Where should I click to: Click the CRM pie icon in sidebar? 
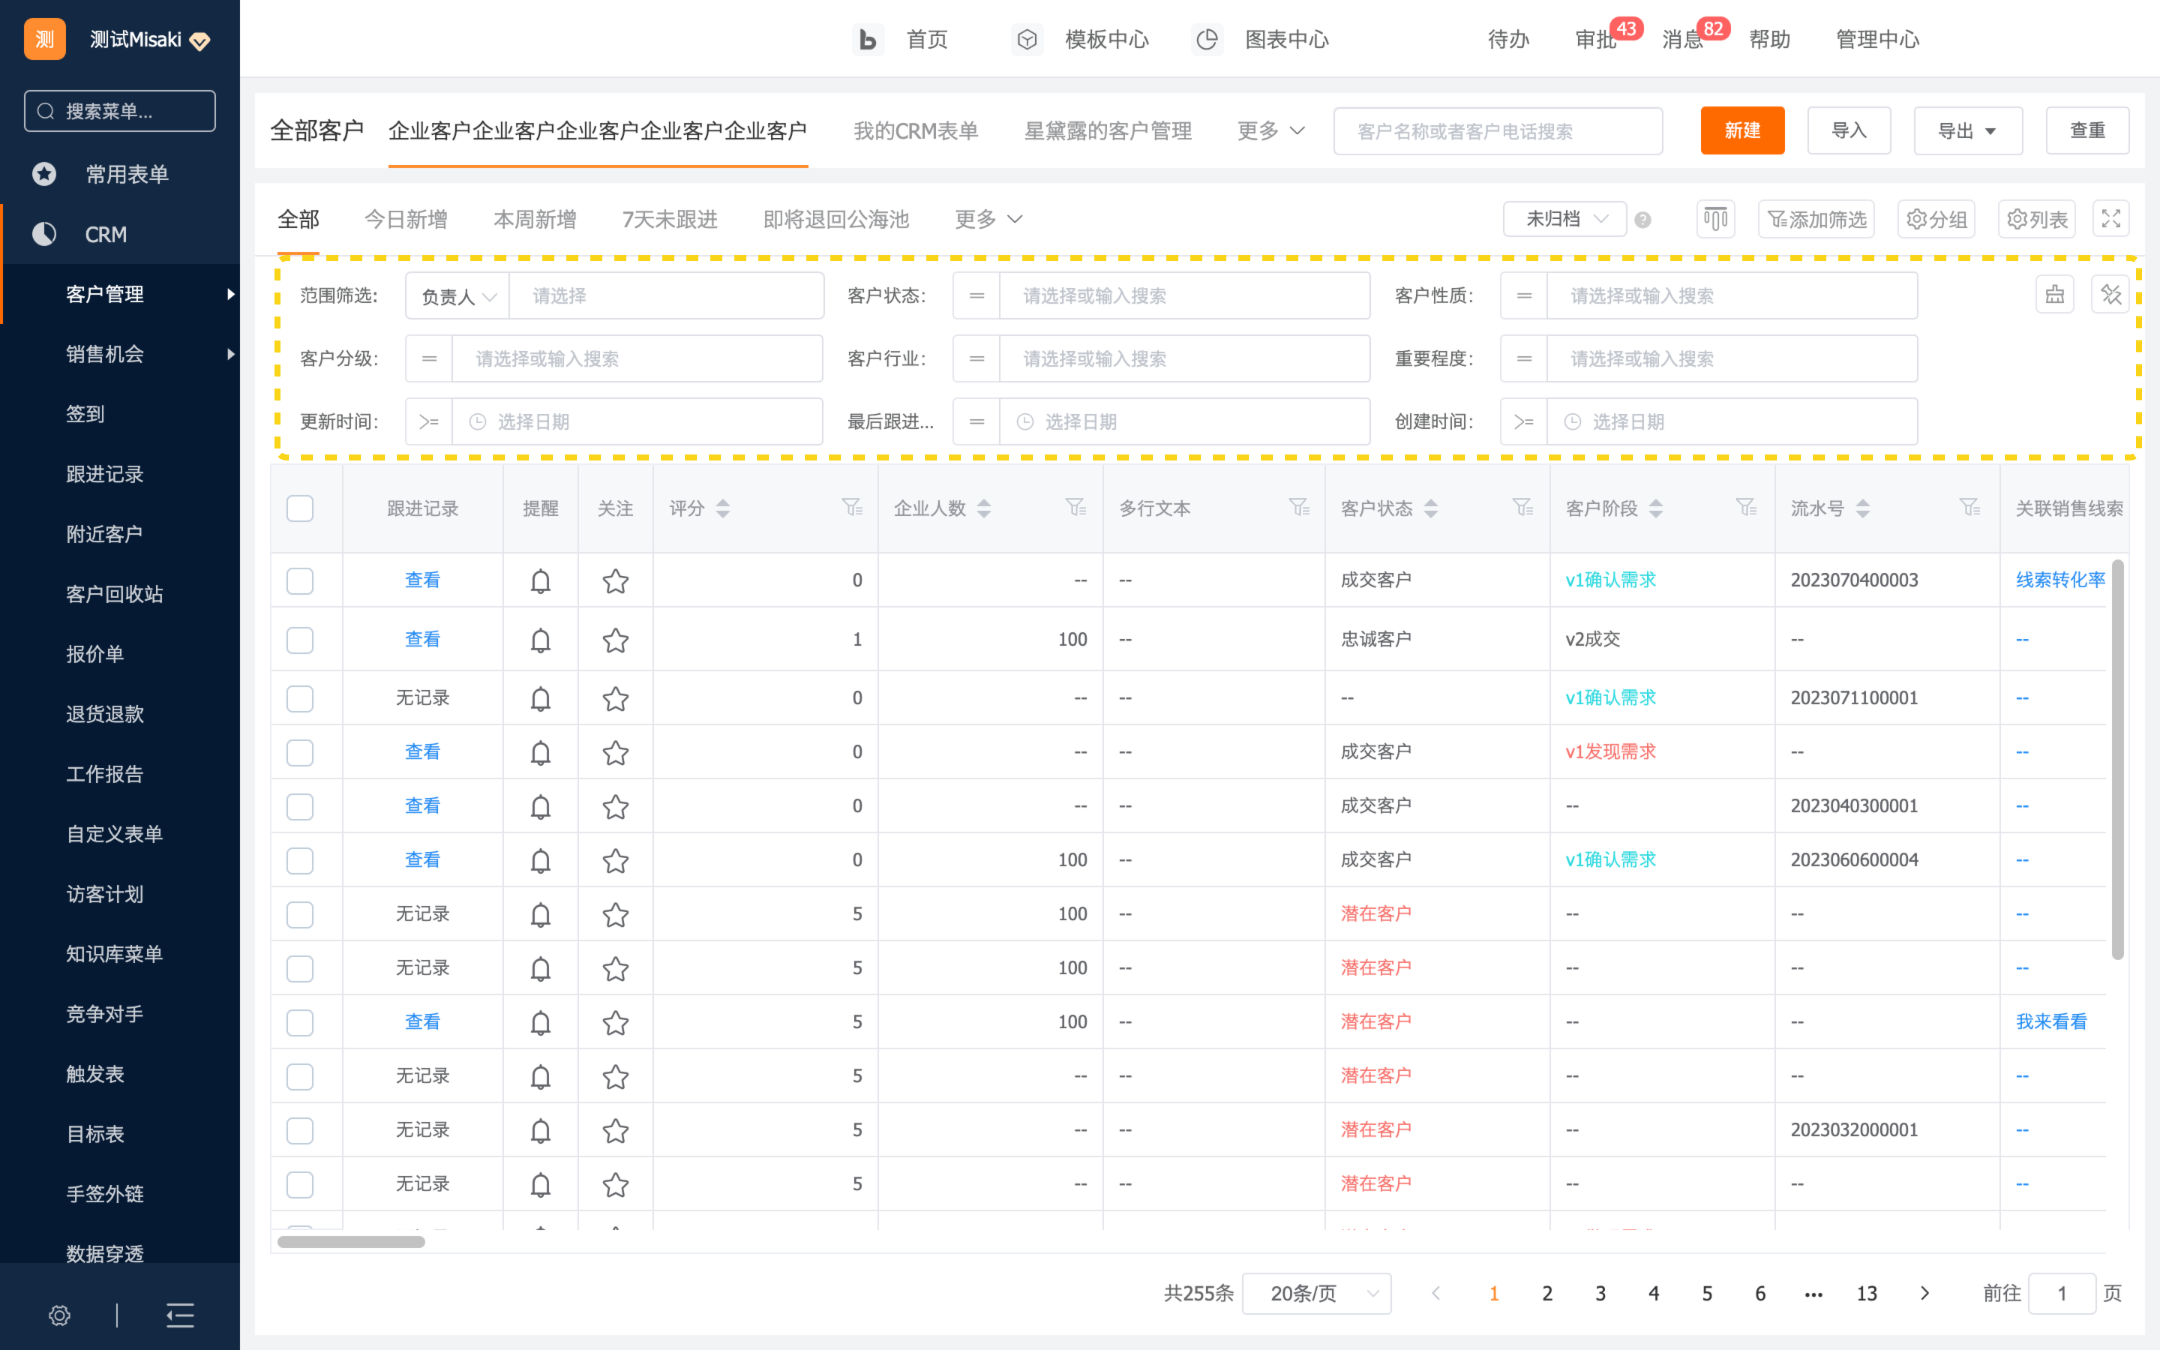tap(44, 234)
